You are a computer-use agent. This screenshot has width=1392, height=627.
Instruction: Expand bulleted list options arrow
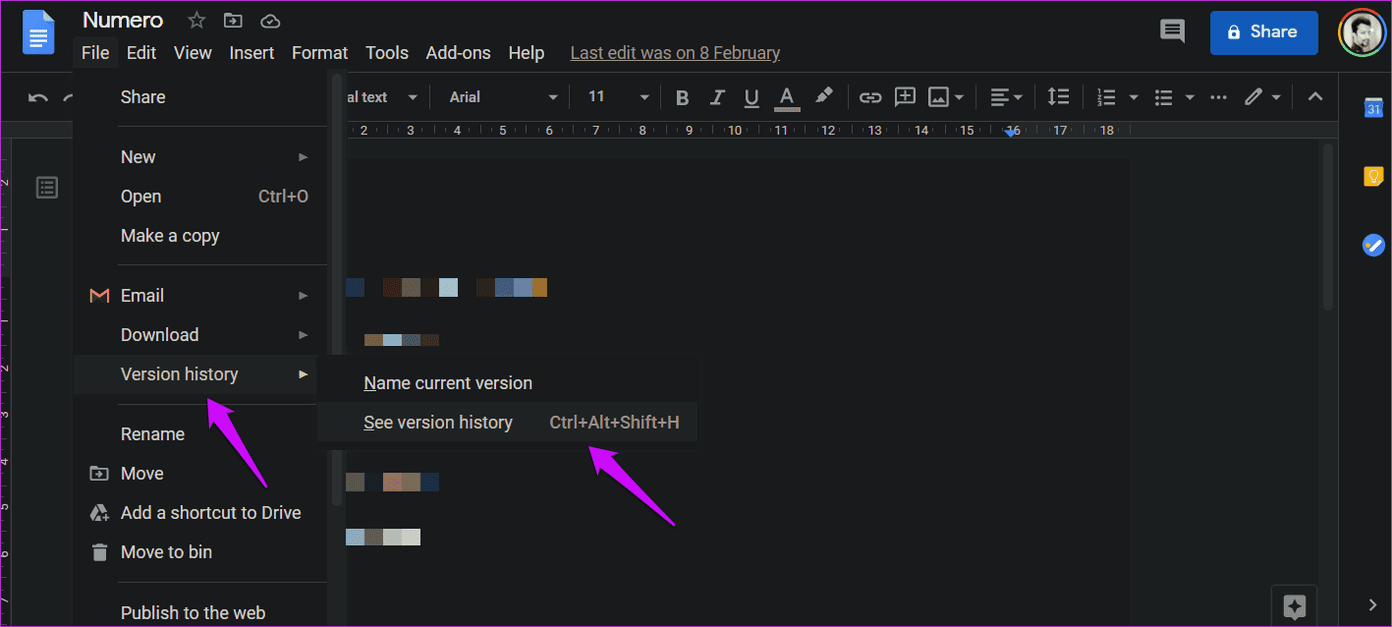(x=1190, y=97)
